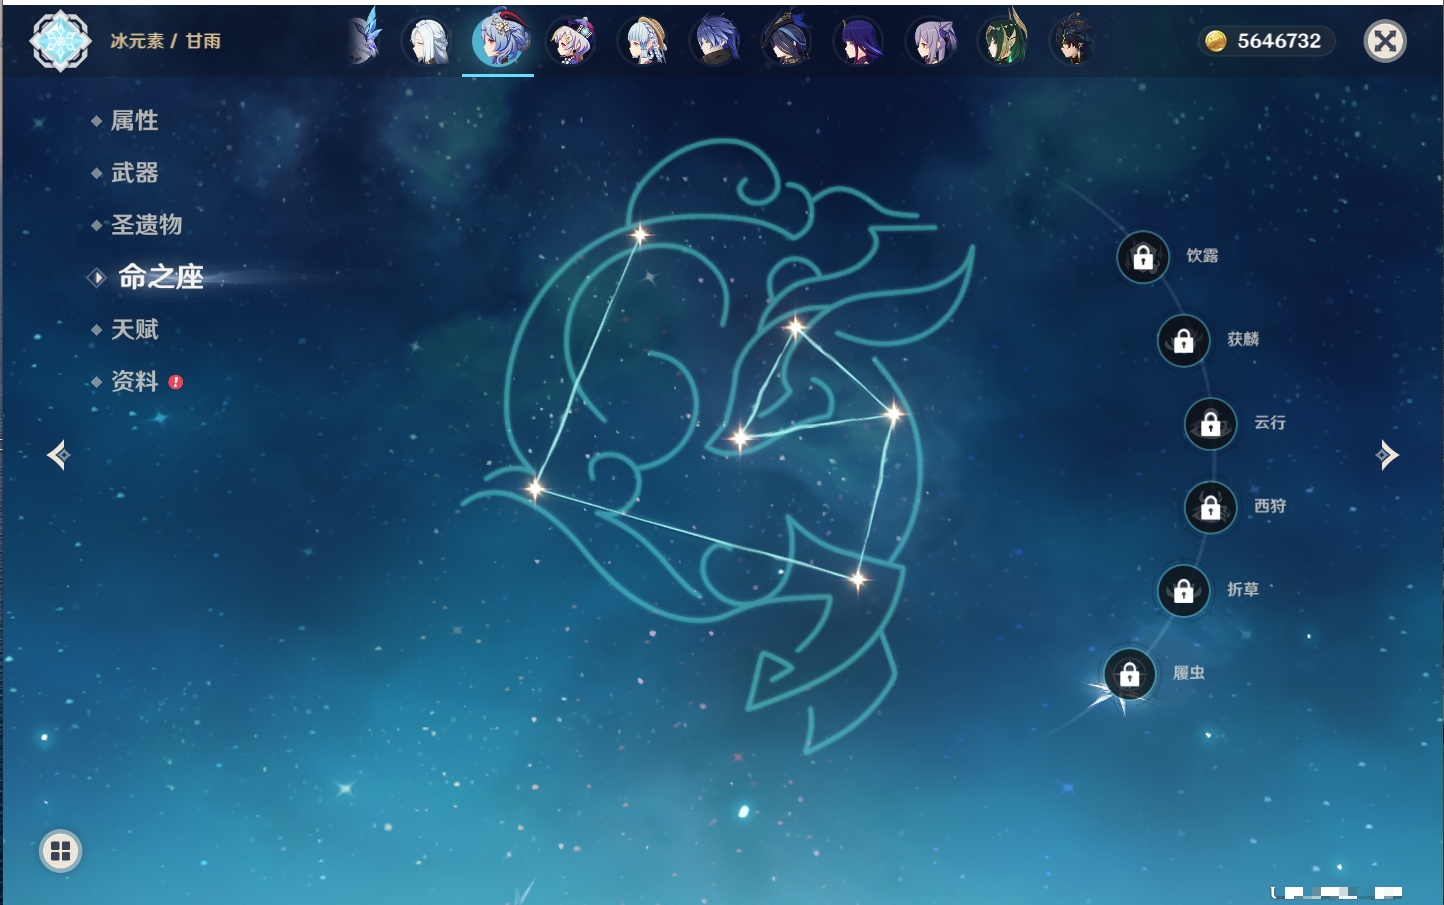Click the 履虫 constellation label

(1189, 673)
